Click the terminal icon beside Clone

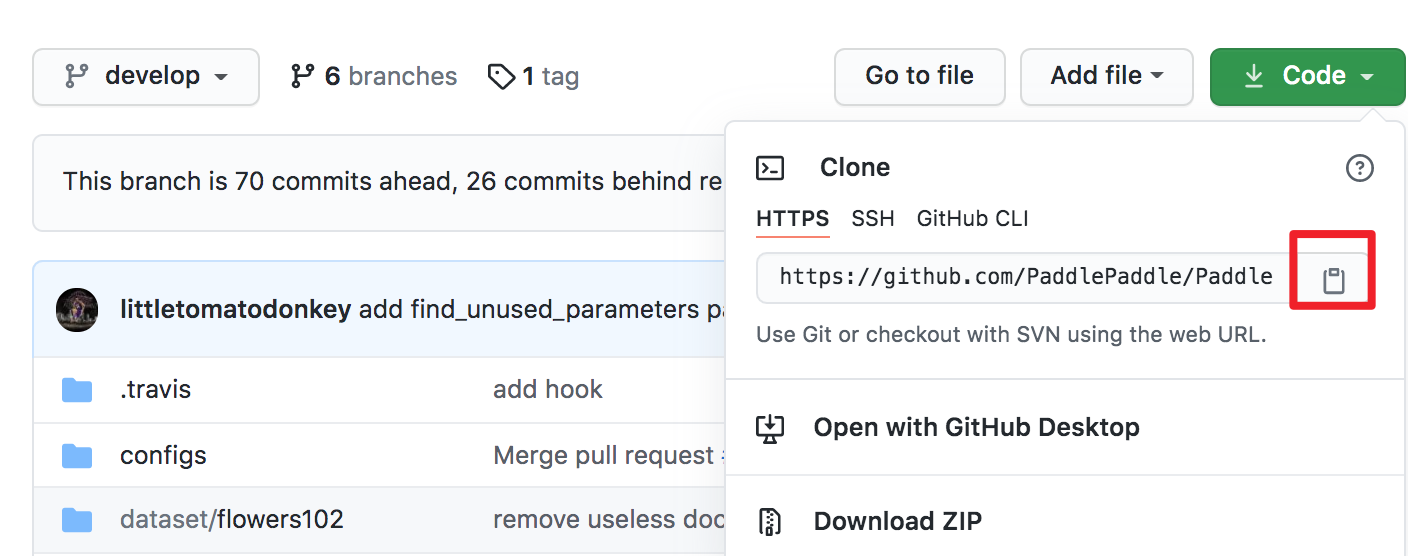tap(770, 167)
